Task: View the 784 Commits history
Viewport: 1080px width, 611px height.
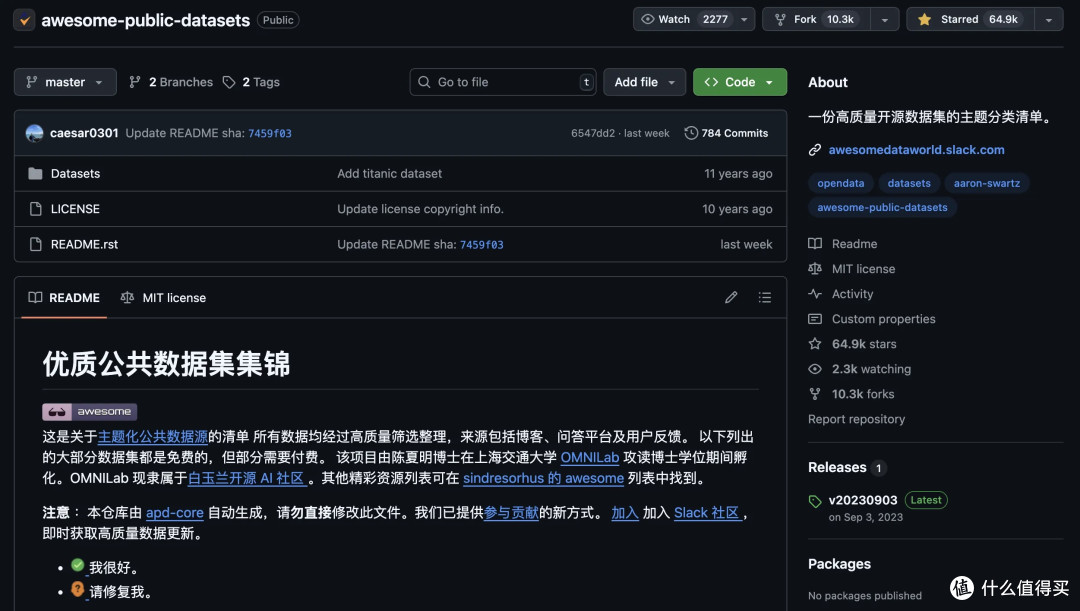Action: [726, 133]
